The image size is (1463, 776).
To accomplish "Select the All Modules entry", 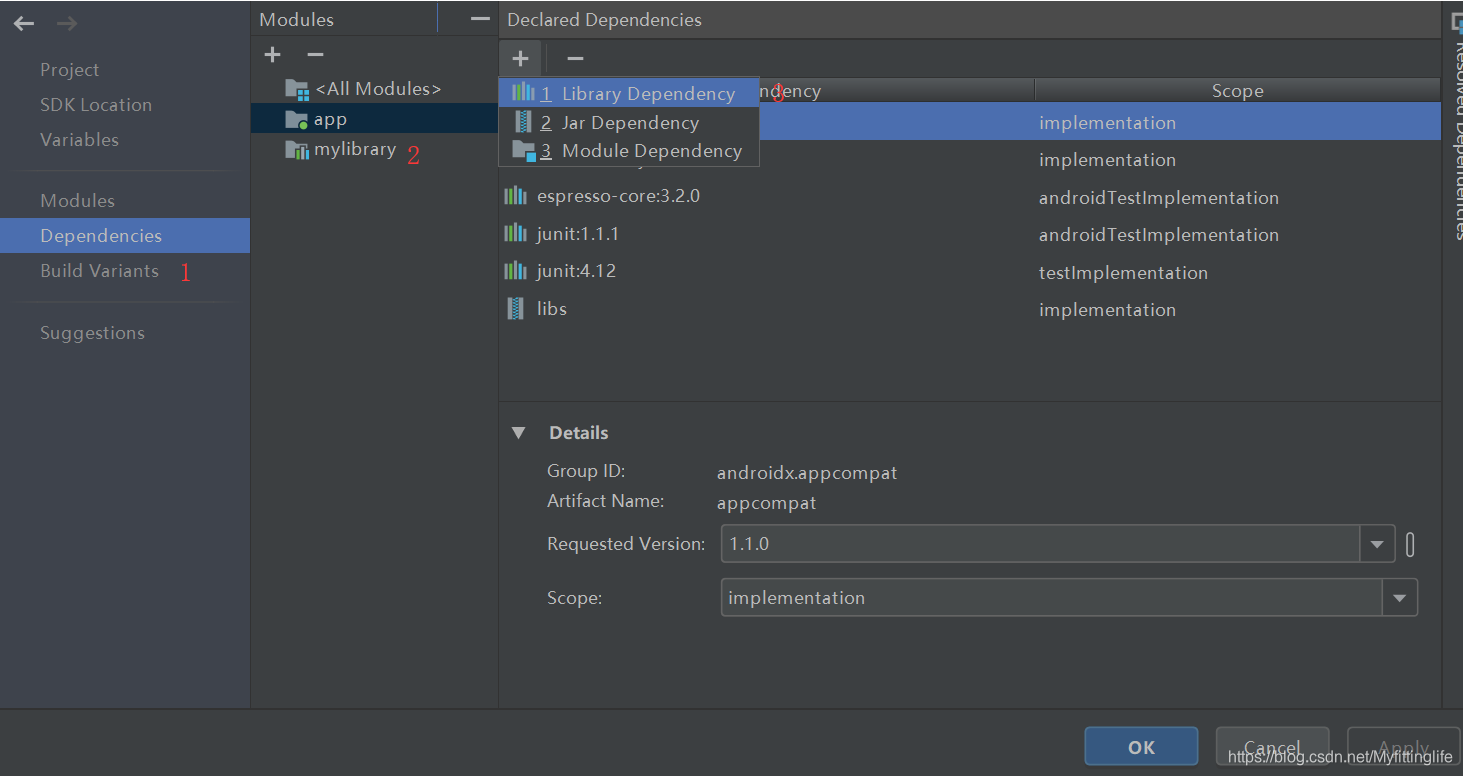I will click(x=374, y=89).
